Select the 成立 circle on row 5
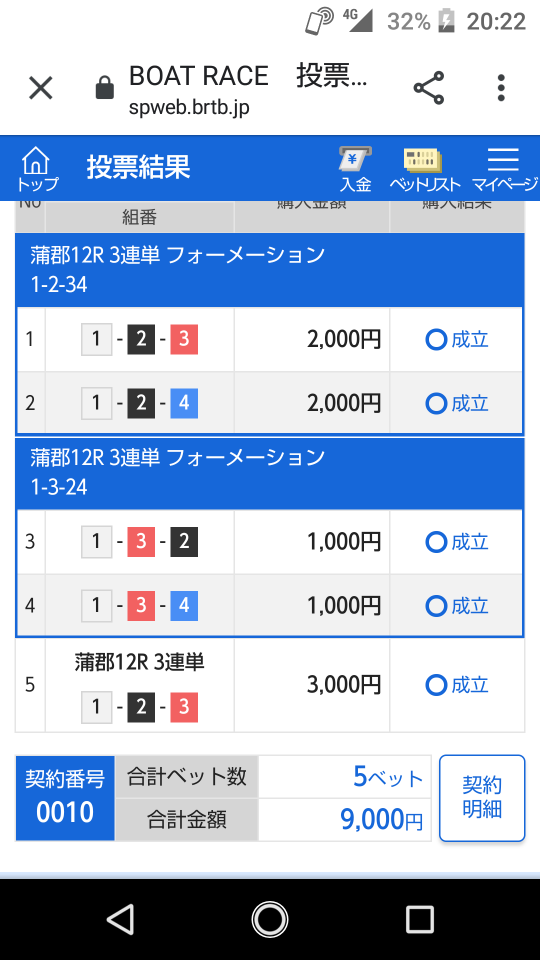Viewport: 540px width, 960px height. point(436,685)
